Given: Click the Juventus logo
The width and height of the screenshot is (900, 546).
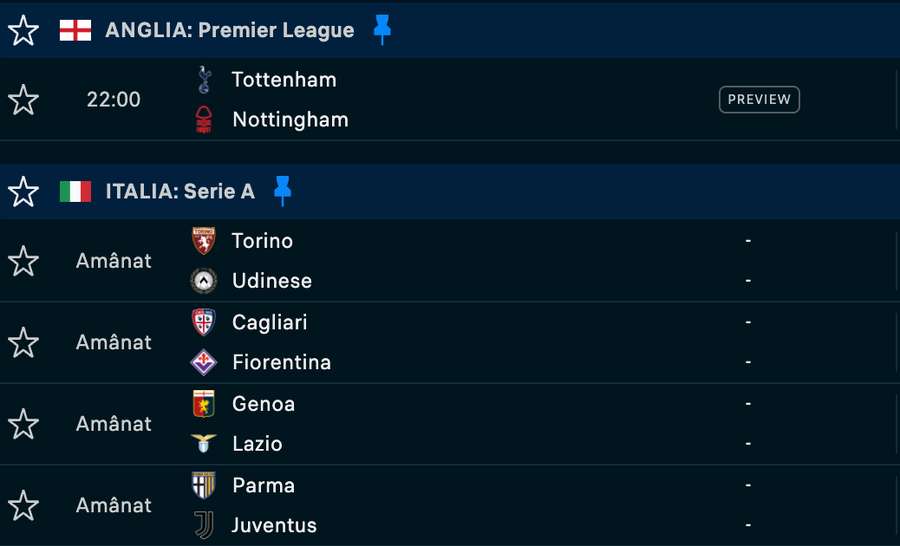Looking at the screenshot, I should tap(204, 525).
